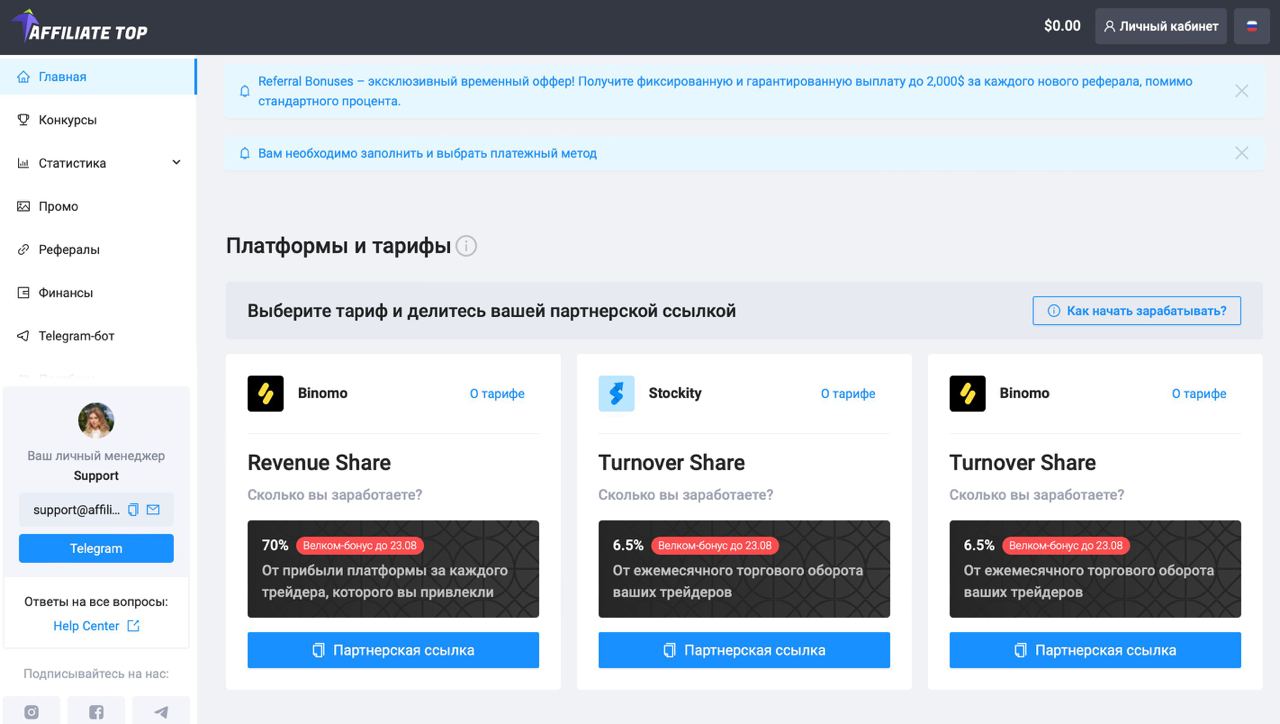Click the bell icon in payment method banner
The image size is (1280, 724).
pyautogui.click(x=245, y=153)
